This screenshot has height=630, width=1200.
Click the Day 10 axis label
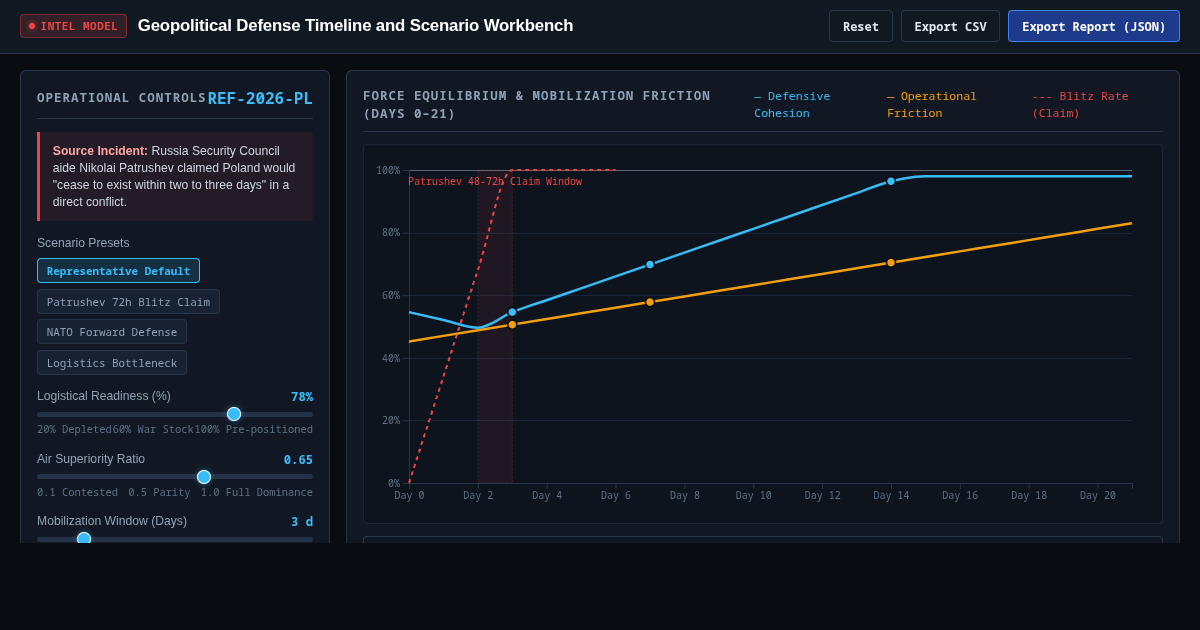coord(753,496)
